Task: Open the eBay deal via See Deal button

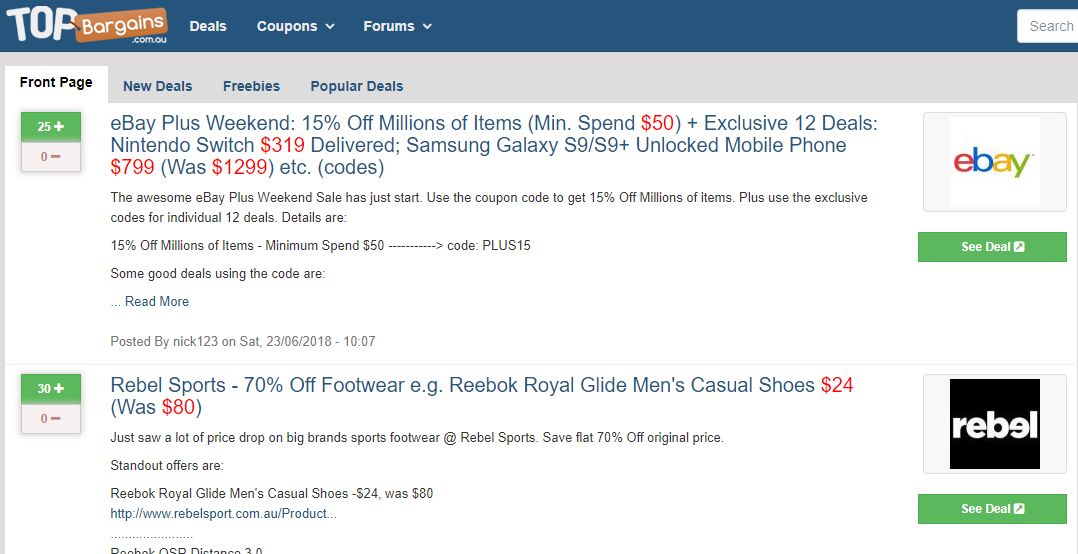Action: click(x=992, y=247)
